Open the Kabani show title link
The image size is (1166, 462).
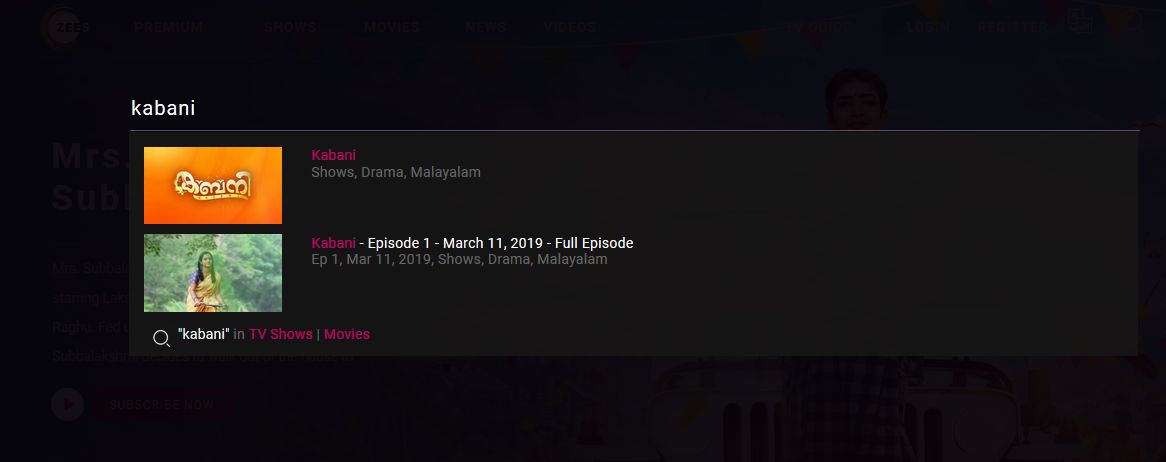(333, 155)
